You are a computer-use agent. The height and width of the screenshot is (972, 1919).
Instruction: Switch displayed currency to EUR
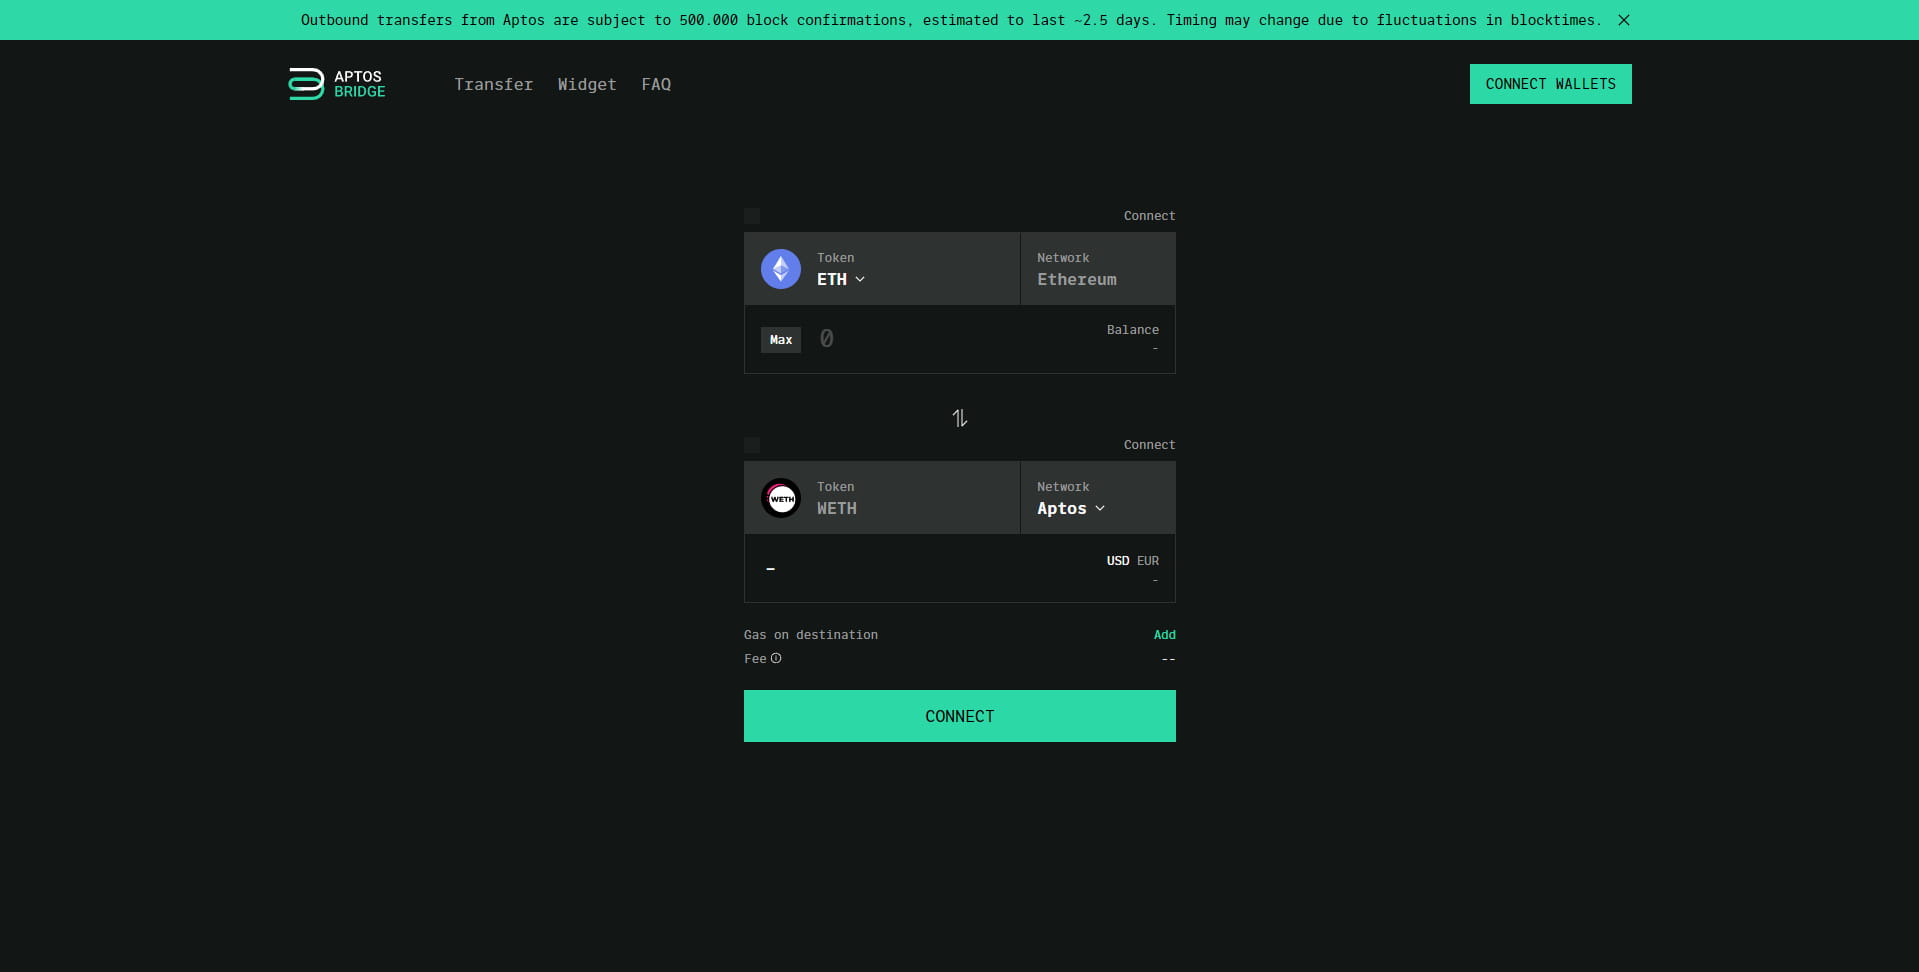(1148, 561)
